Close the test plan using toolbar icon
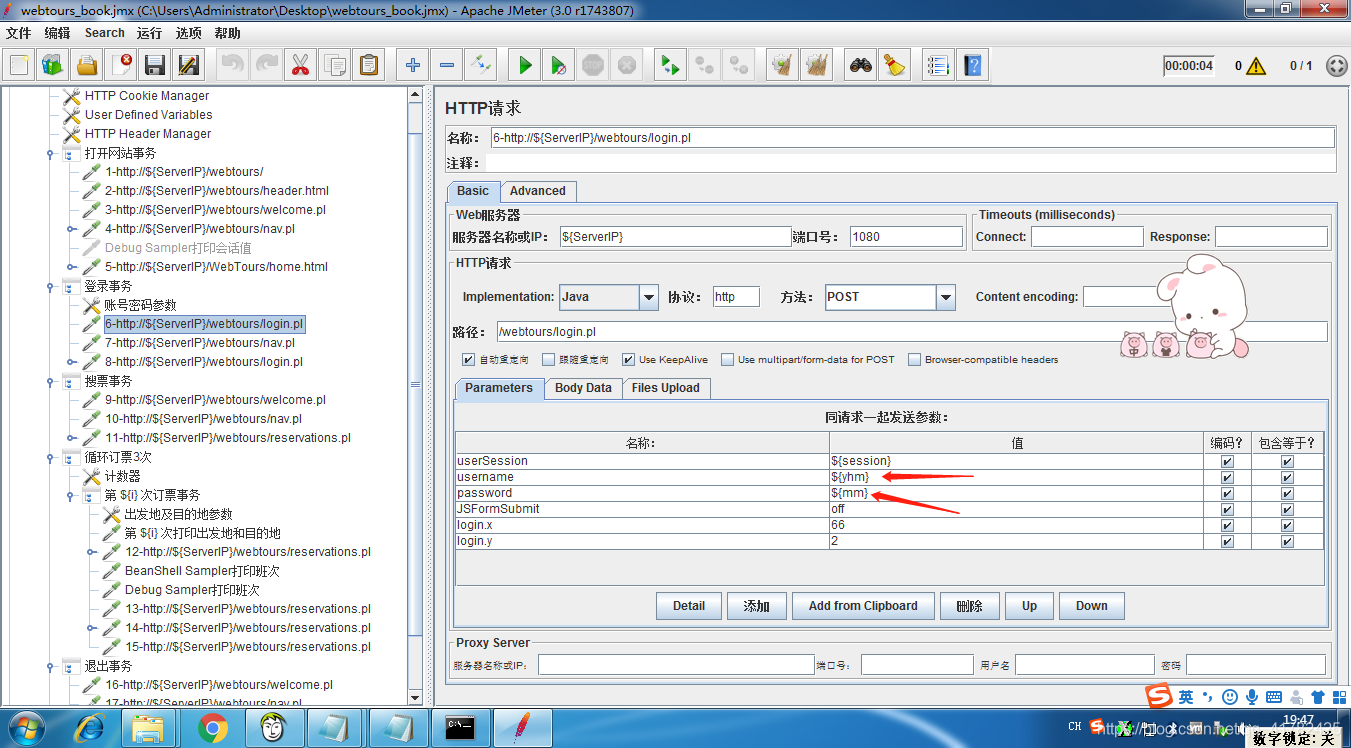The width and height of the screenshot is (1351, 748). click(x=122, y=66)
